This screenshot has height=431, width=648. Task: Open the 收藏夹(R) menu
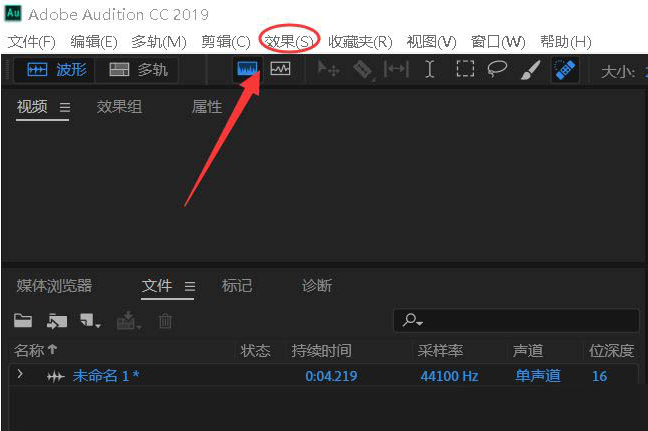[x=360, y=42]
